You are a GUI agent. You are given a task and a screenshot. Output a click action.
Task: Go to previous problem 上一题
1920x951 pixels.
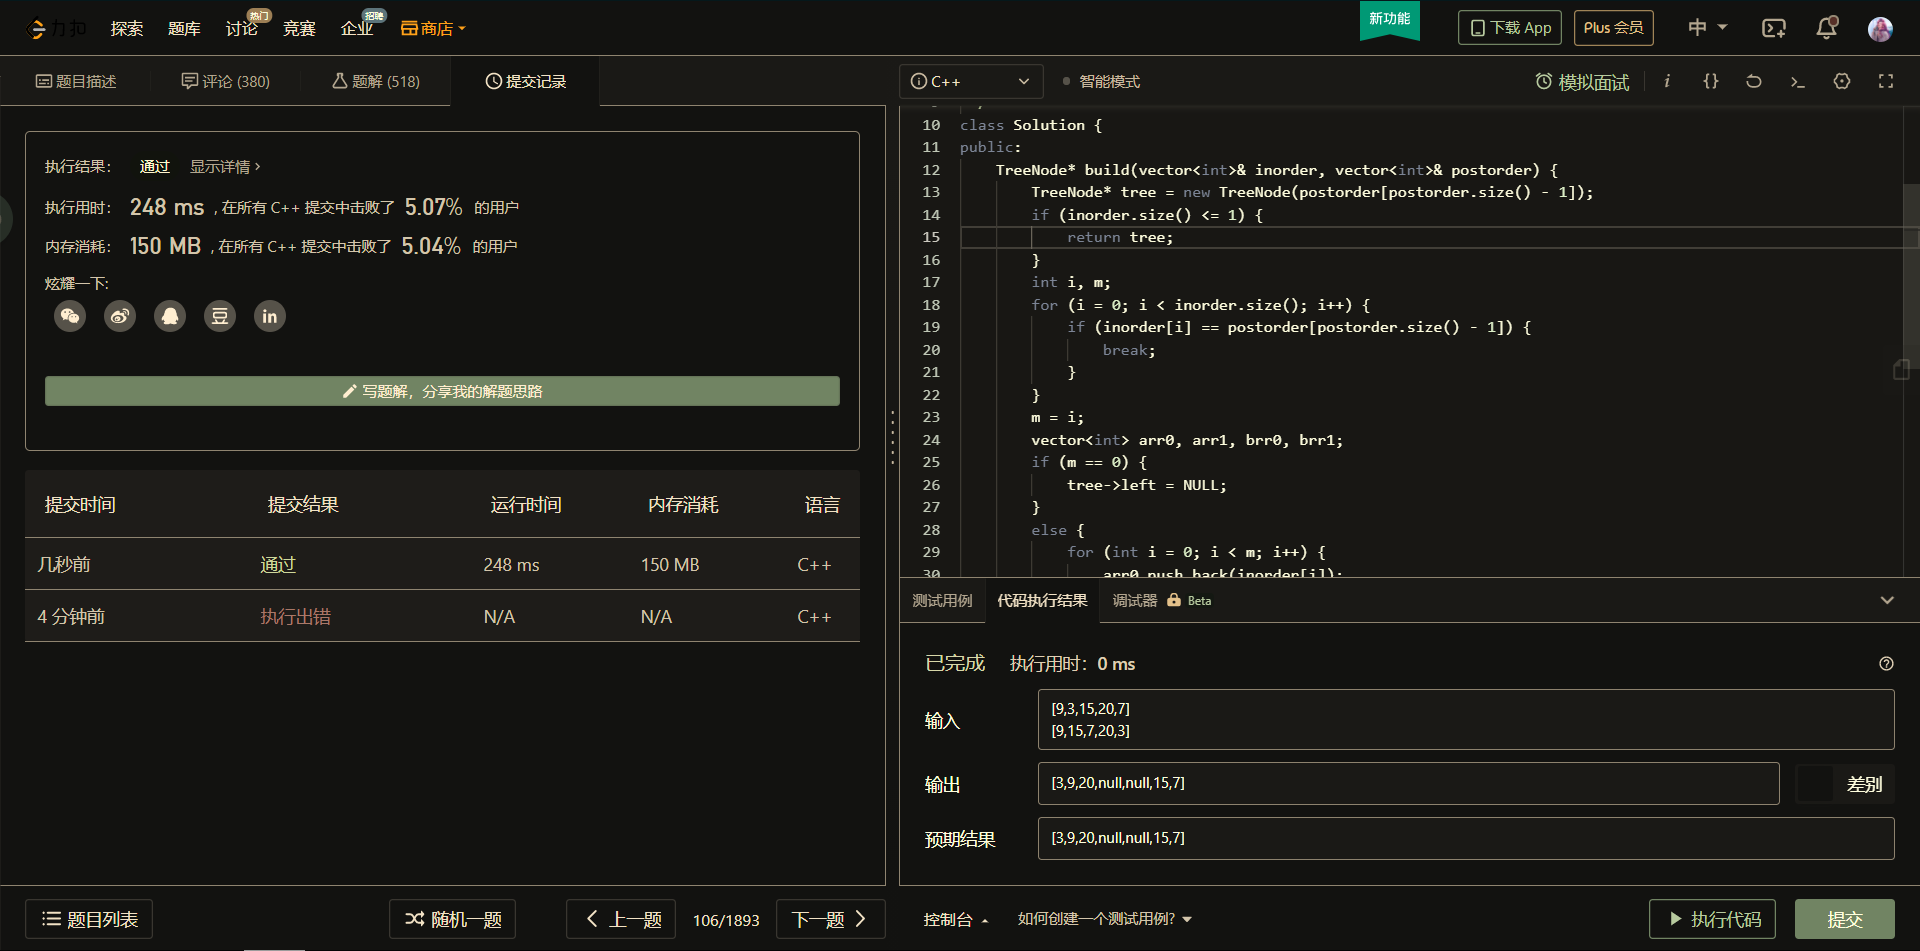click(621, 919)
